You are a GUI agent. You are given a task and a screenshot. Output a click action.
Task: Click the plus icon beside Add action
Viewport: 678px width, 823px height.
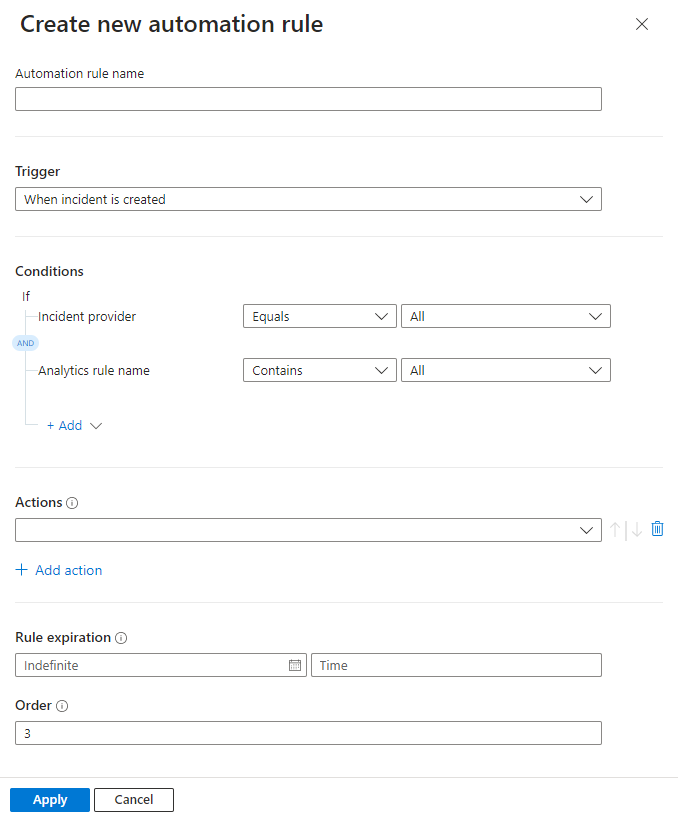[22, 570]
